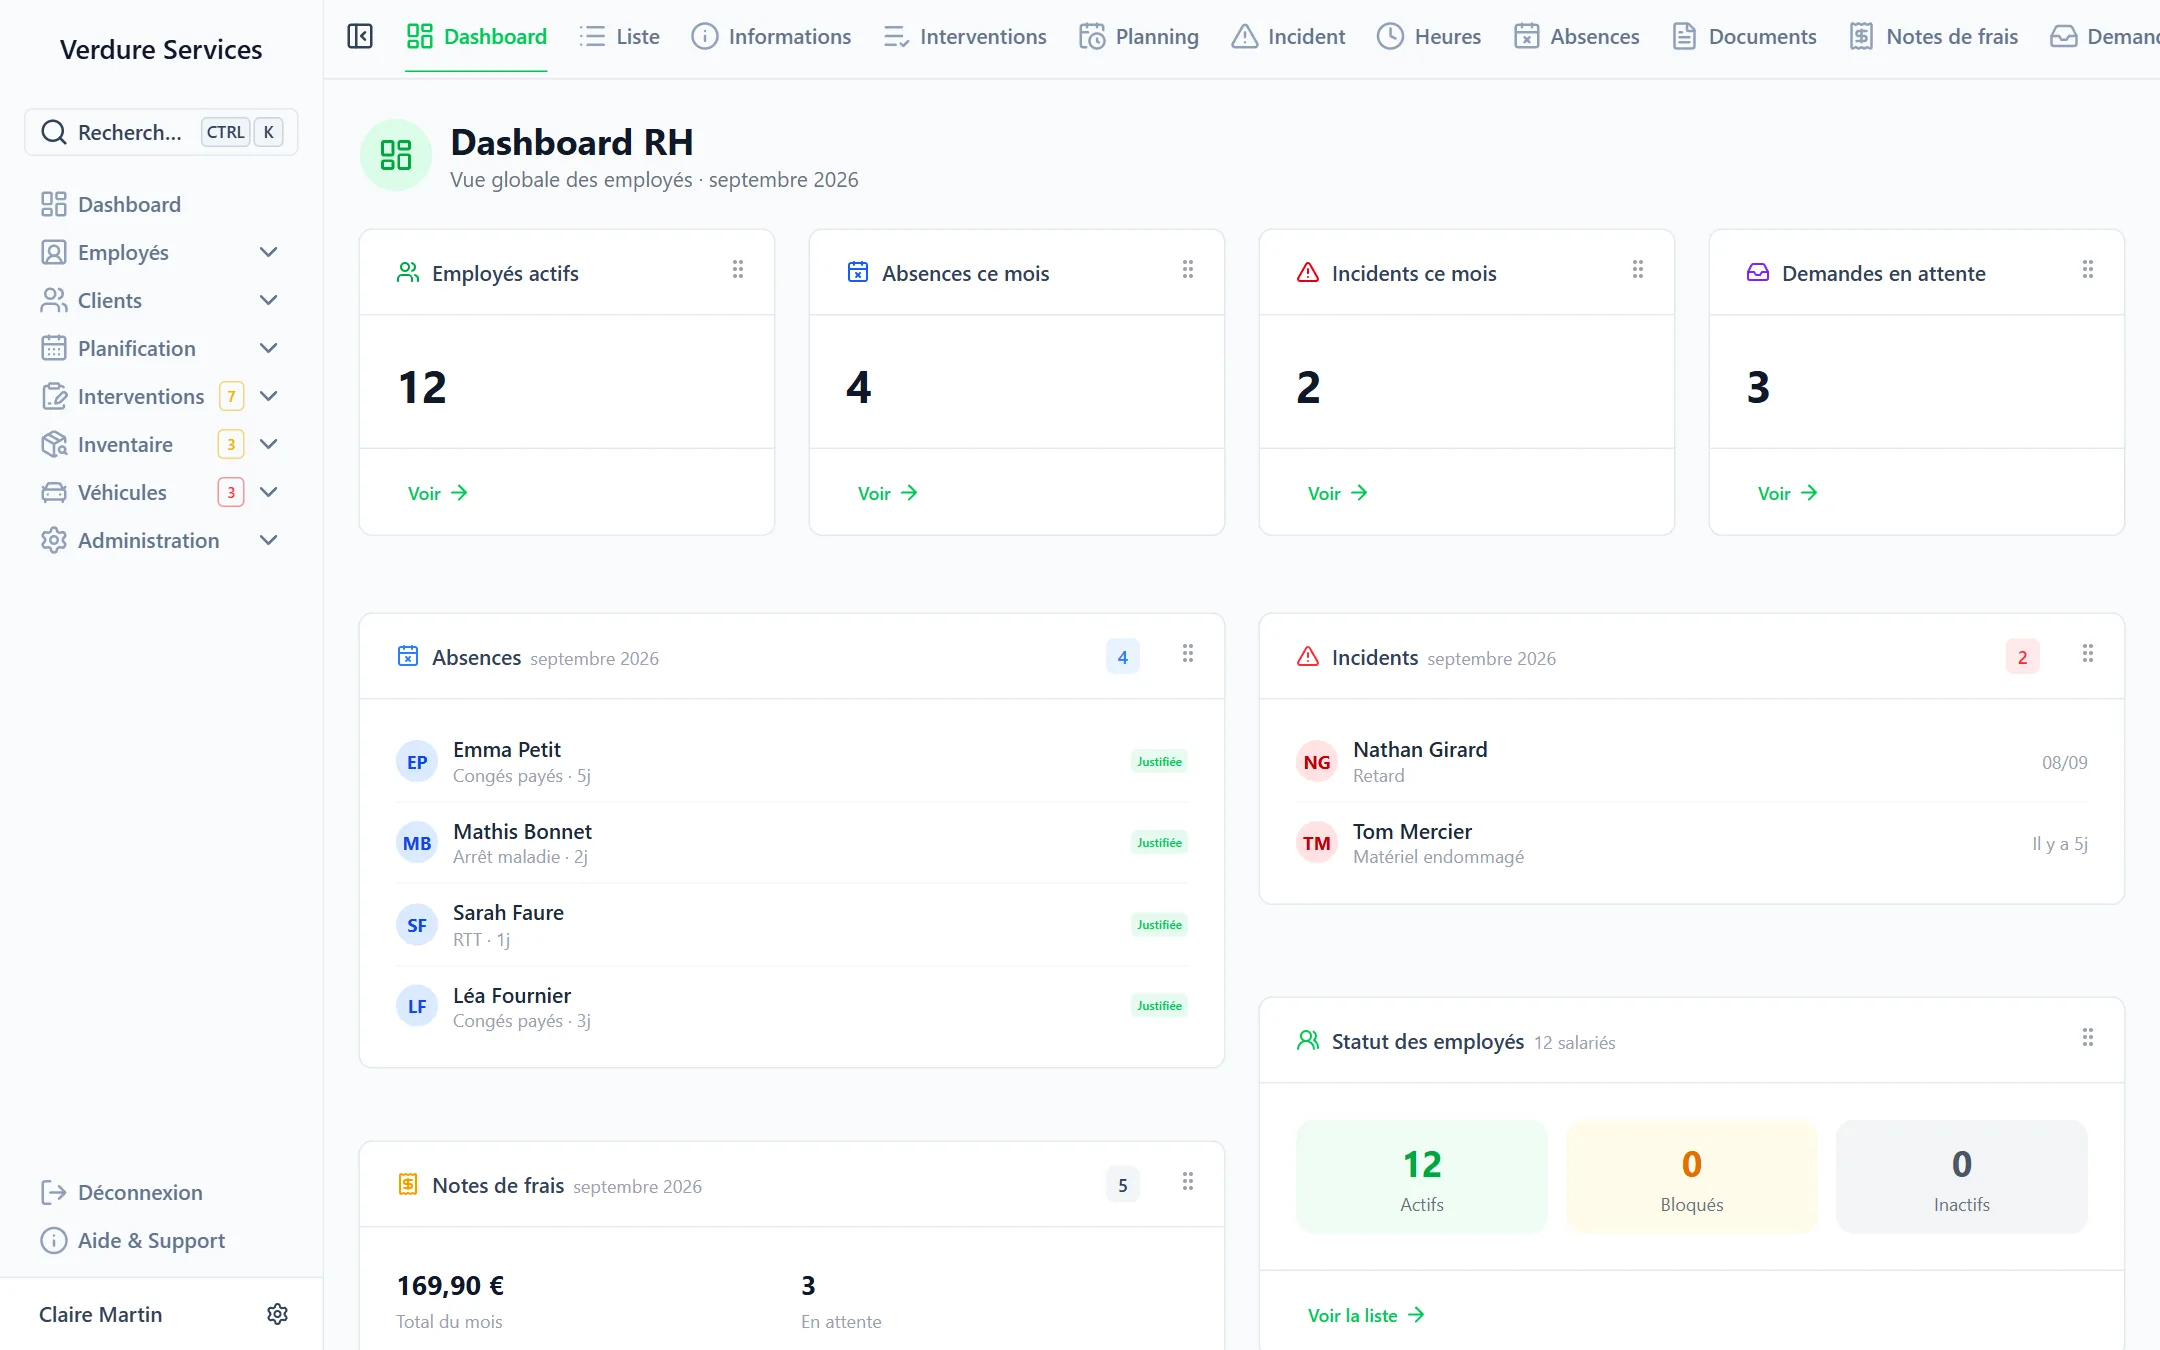Select Tom Mercier Matériel endommagé incident
Screen dimensions: 2160x1350
[x=1692, y=843]
